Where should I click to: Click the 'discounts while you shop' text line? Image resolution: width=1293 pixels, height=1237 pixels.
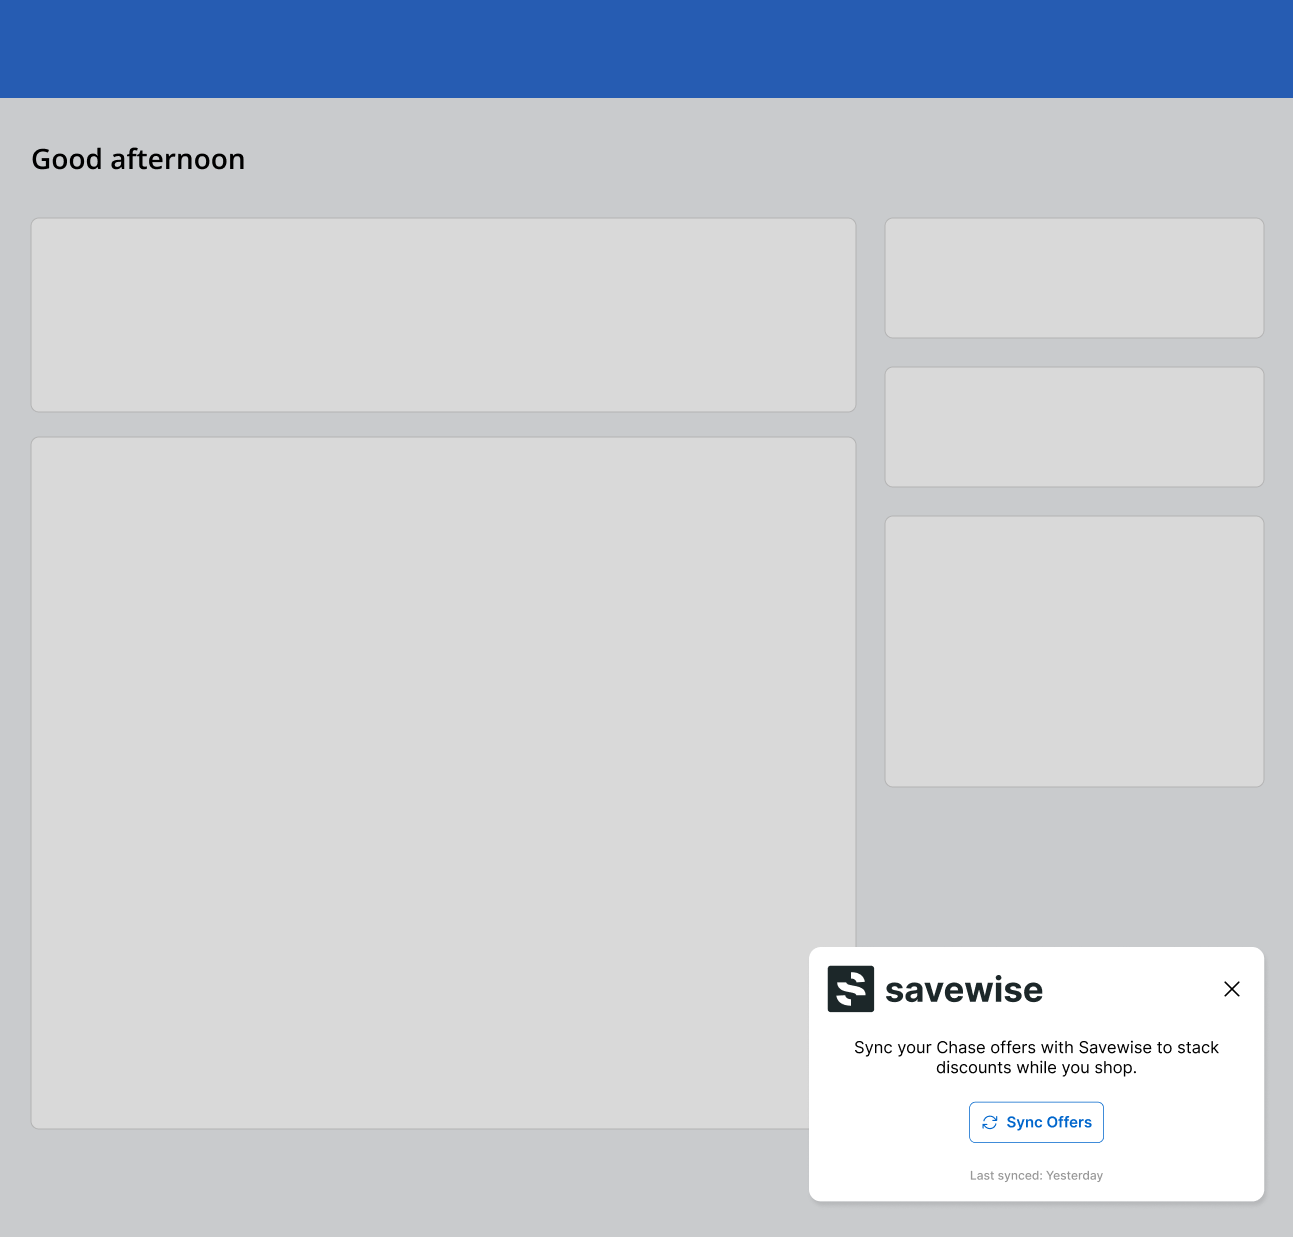click(x=1036, y=1068)
